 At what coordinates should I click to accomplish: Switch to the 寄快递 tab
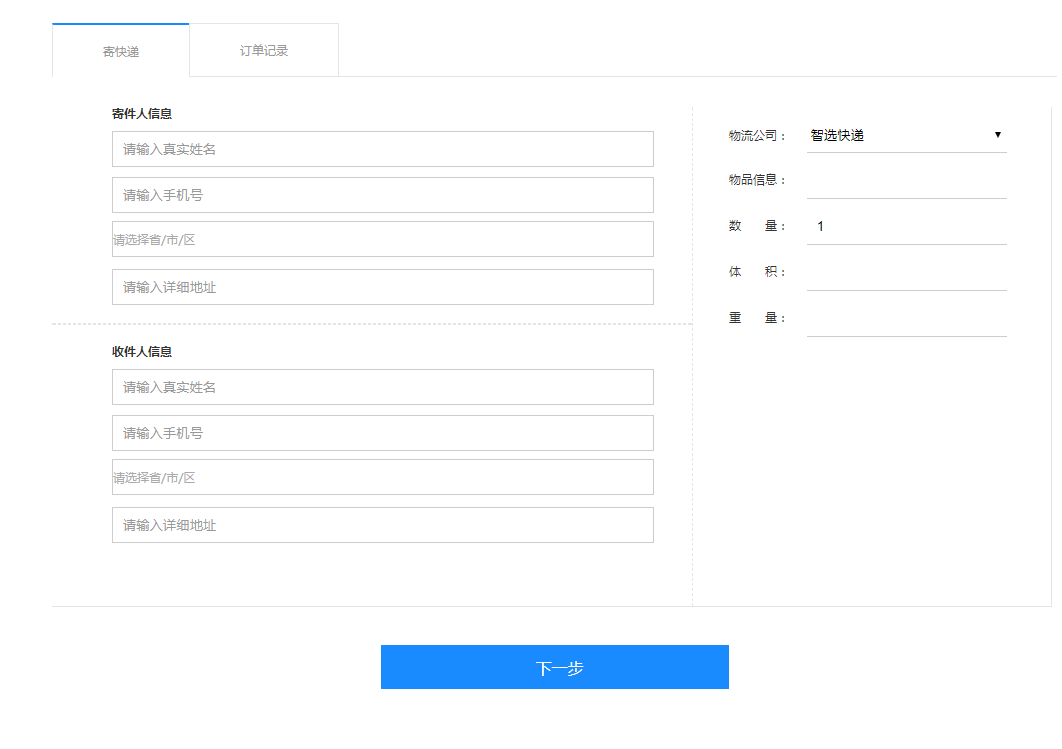121,51
